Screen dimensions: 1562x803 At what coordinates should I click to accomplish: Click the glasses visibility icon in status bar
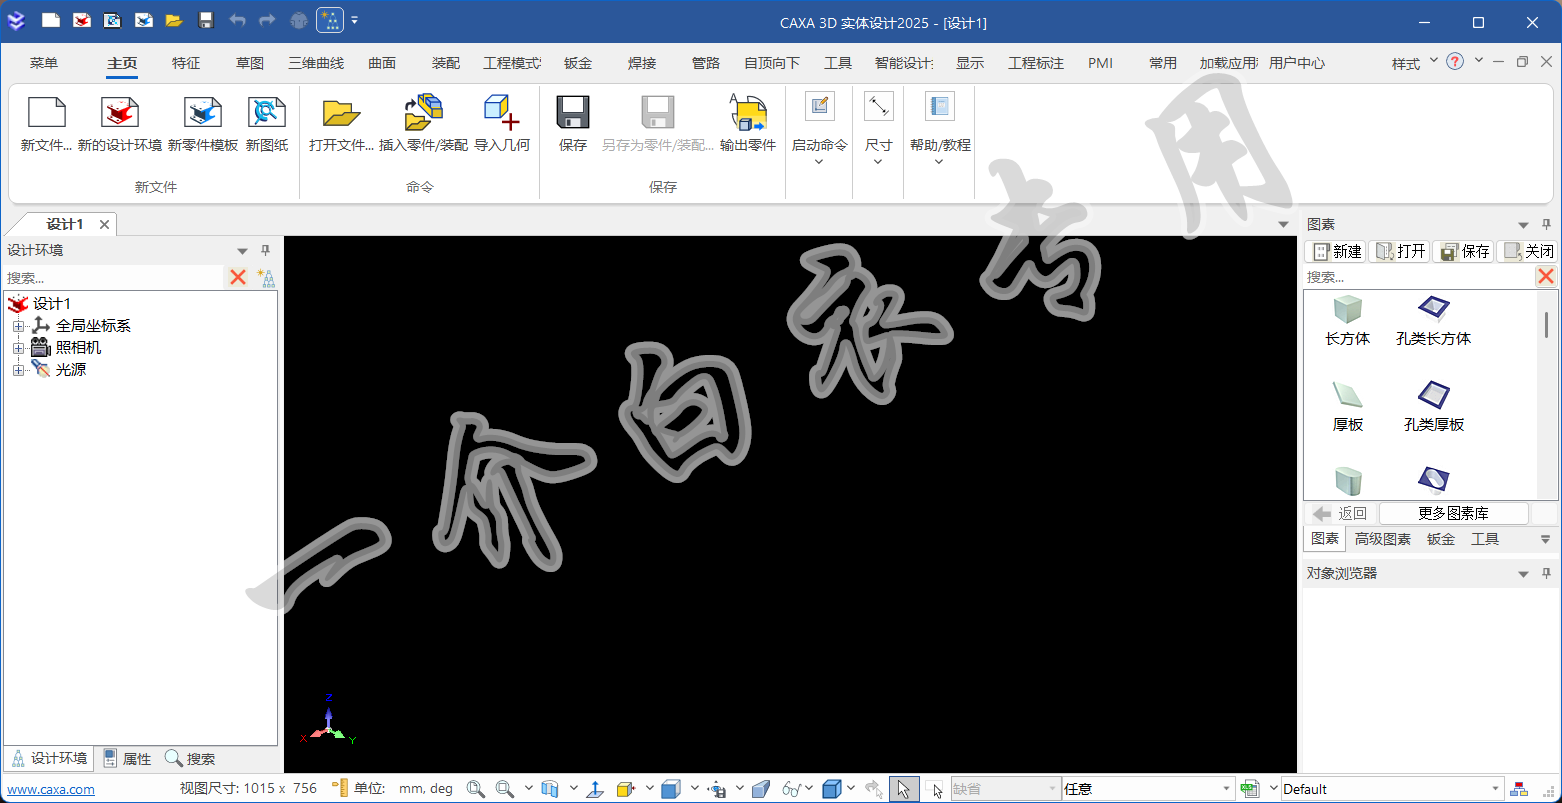point(792,789)
